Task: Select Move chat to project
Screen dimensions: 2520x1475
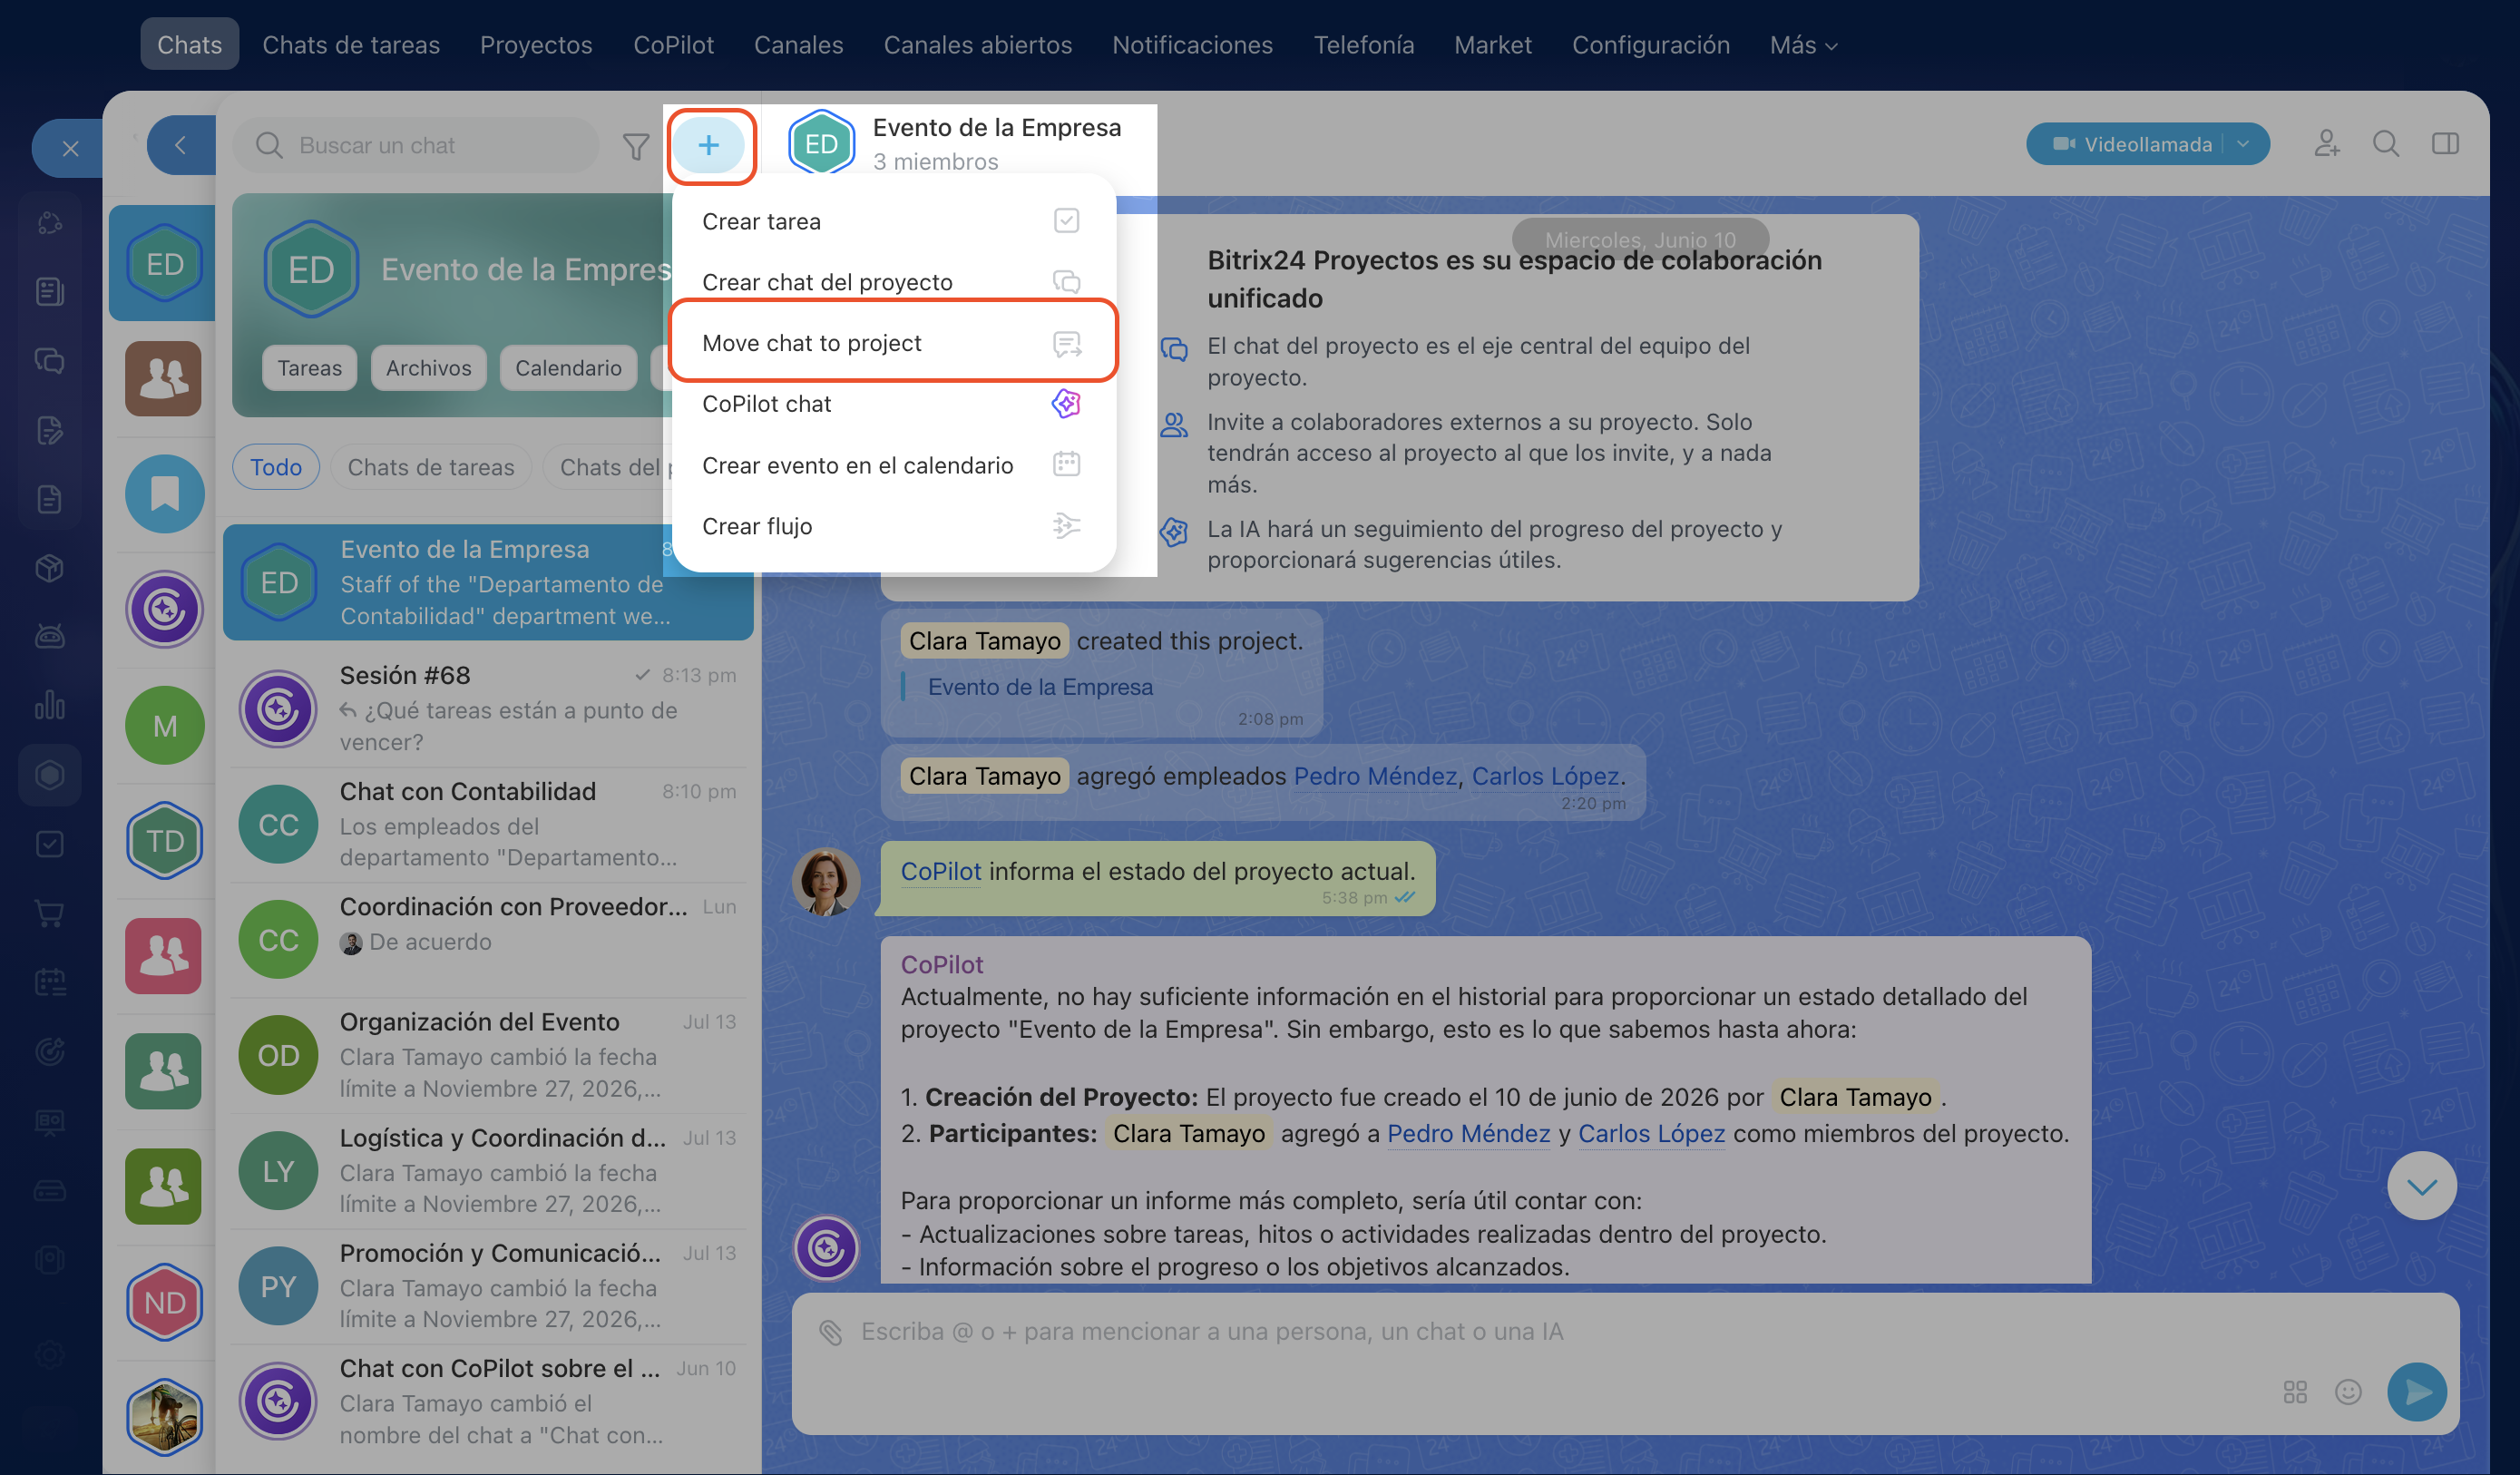Action: click(x=893, y=343)
